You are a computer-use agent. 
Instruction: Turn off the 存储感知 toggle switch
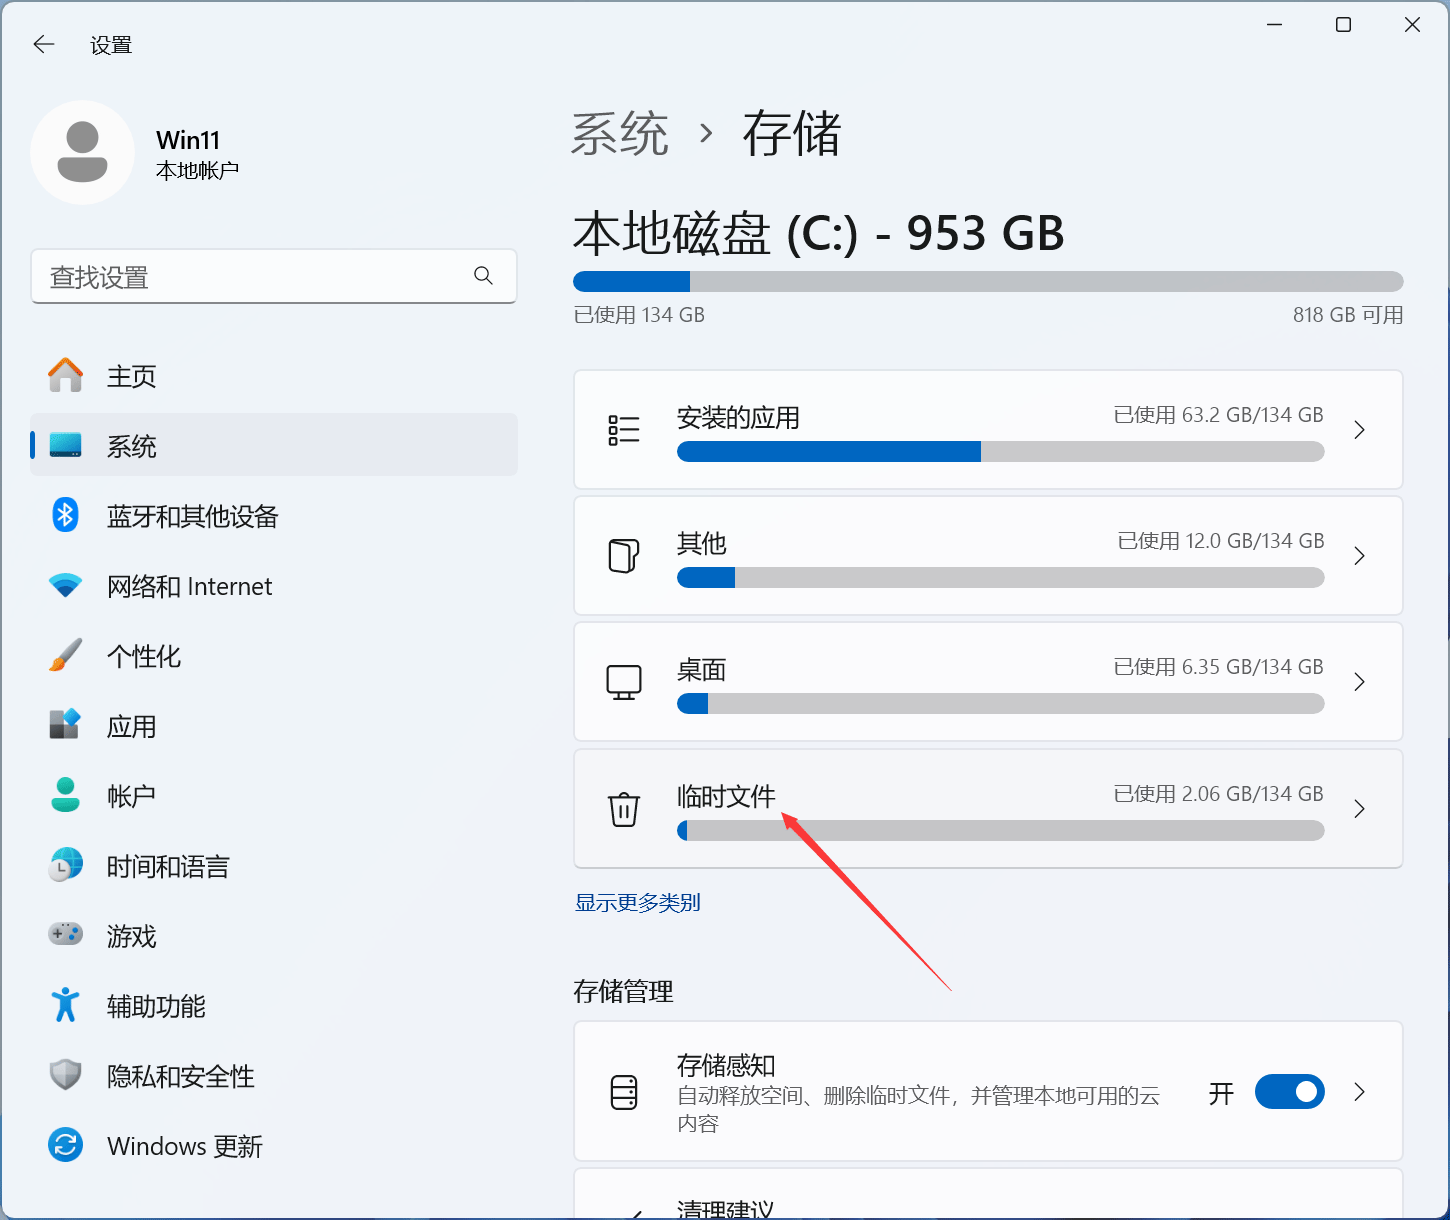tap(1289, 1092)
